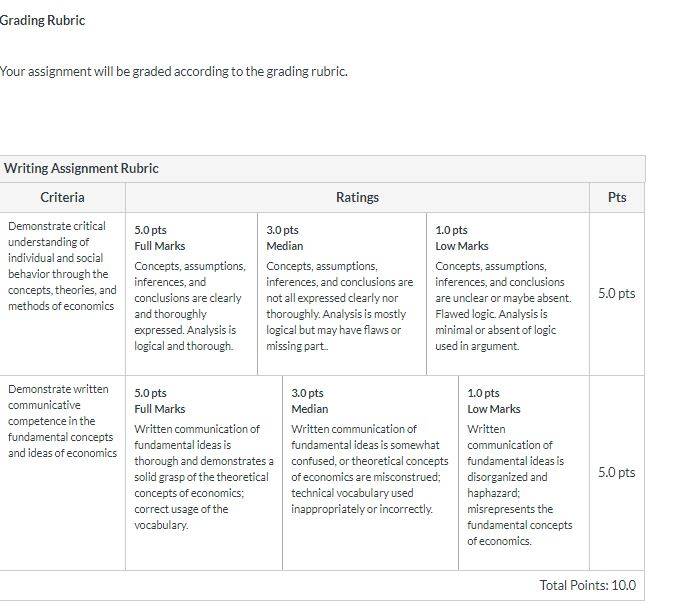Click the Total Points: 10.0 text
673x608 pixels.
[588, 585]
